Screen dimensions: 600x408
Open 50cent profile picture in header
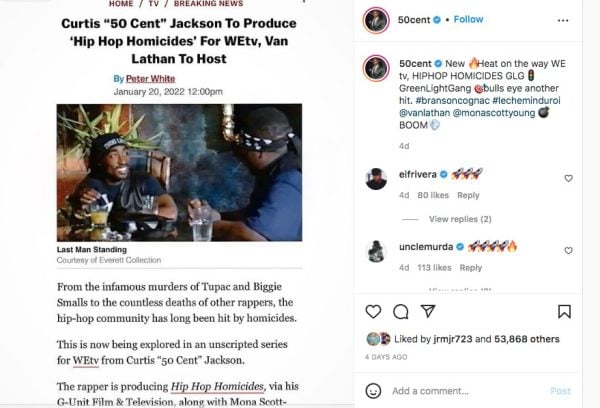coord(376,20)
